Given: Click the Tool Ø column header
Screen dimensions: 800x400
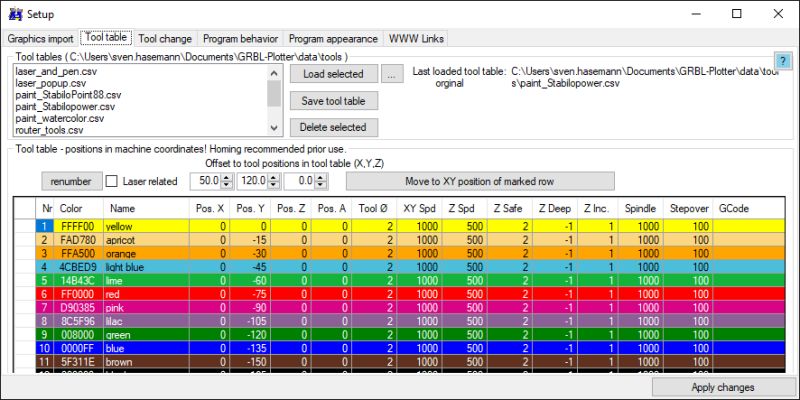Looking at the screenshot, I should coord(374,208).
